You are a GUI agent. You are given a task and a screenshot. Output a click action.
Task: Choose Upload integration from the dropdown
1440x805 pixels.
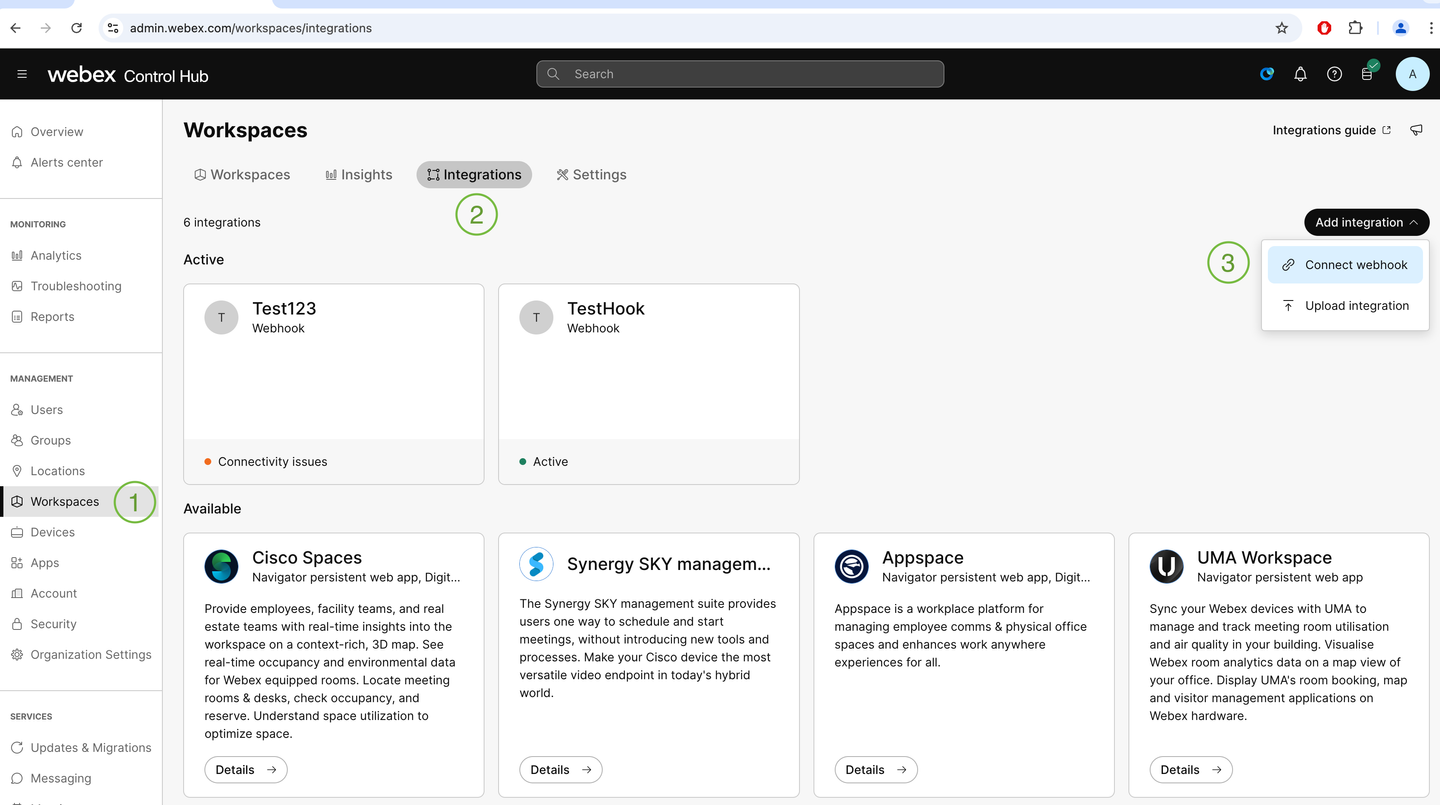click(x=1345, y=306)
